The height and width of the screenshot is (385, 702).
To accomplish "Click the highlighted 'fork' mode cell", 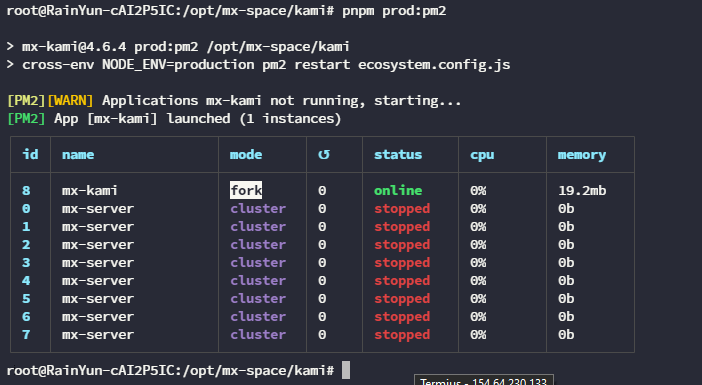I will click(x=246, y=190).
